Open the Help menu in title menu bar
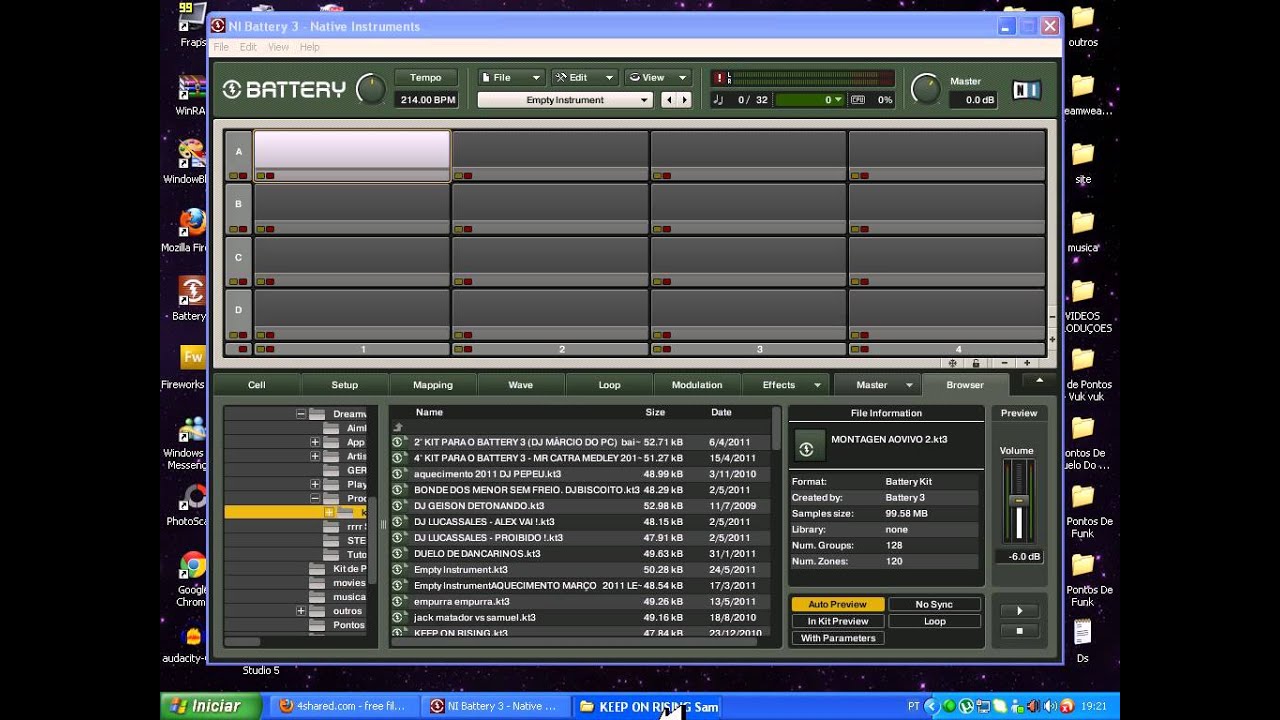 309,47
